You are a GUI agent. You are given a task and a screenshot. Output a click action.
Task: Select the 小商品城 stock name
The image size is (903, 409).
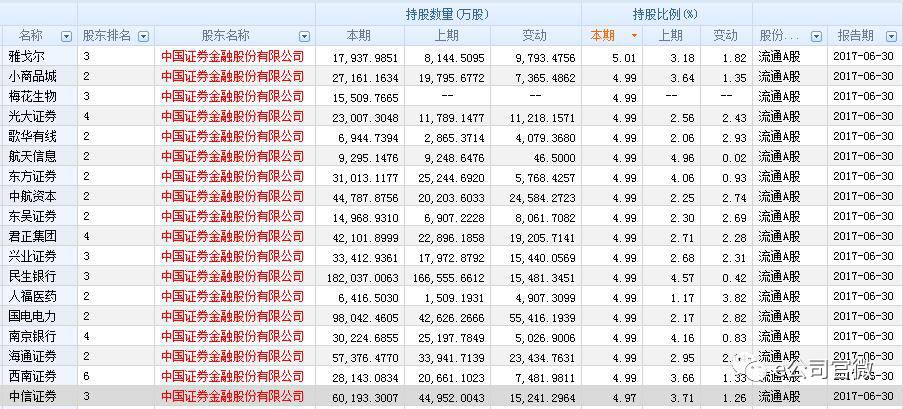(33, 76)
